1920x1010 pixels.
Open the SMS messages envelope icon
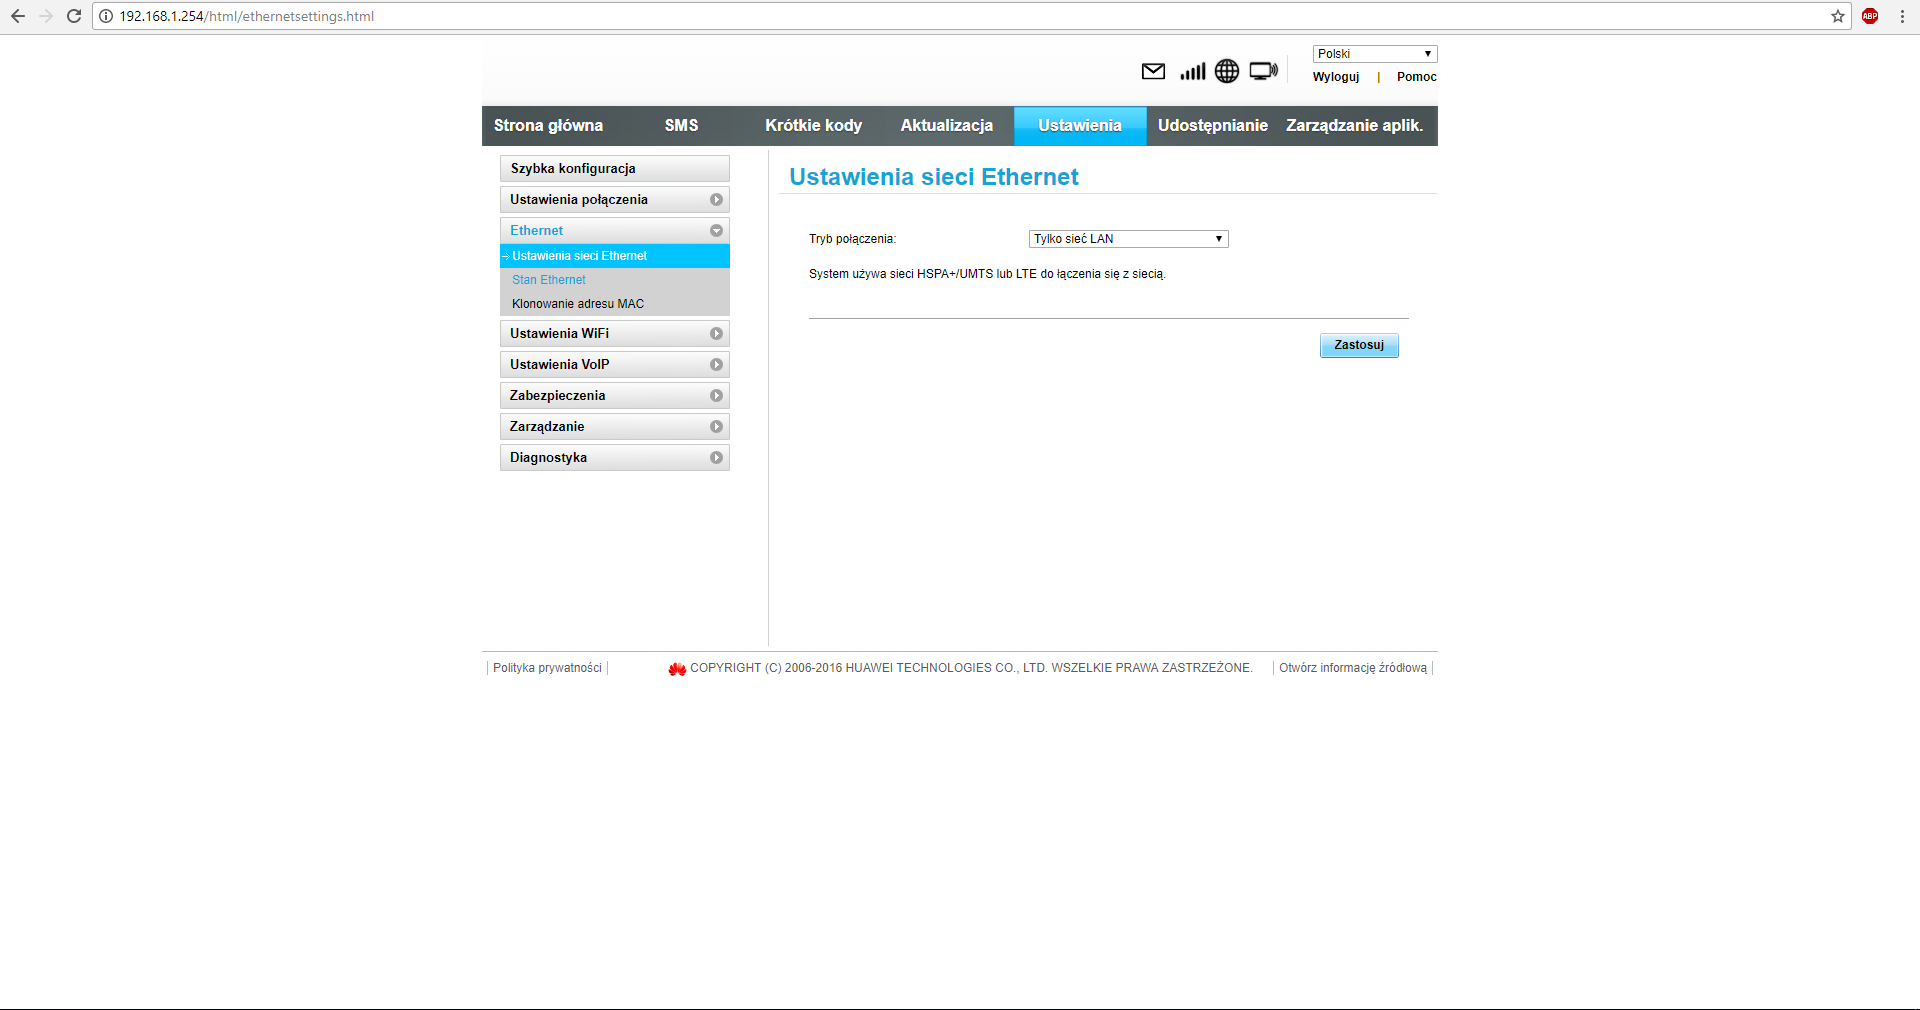[1153, 71]
